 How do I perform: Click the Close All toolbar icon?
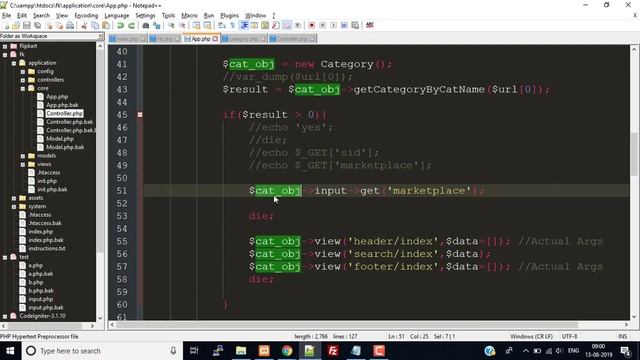tap(59, 25)
